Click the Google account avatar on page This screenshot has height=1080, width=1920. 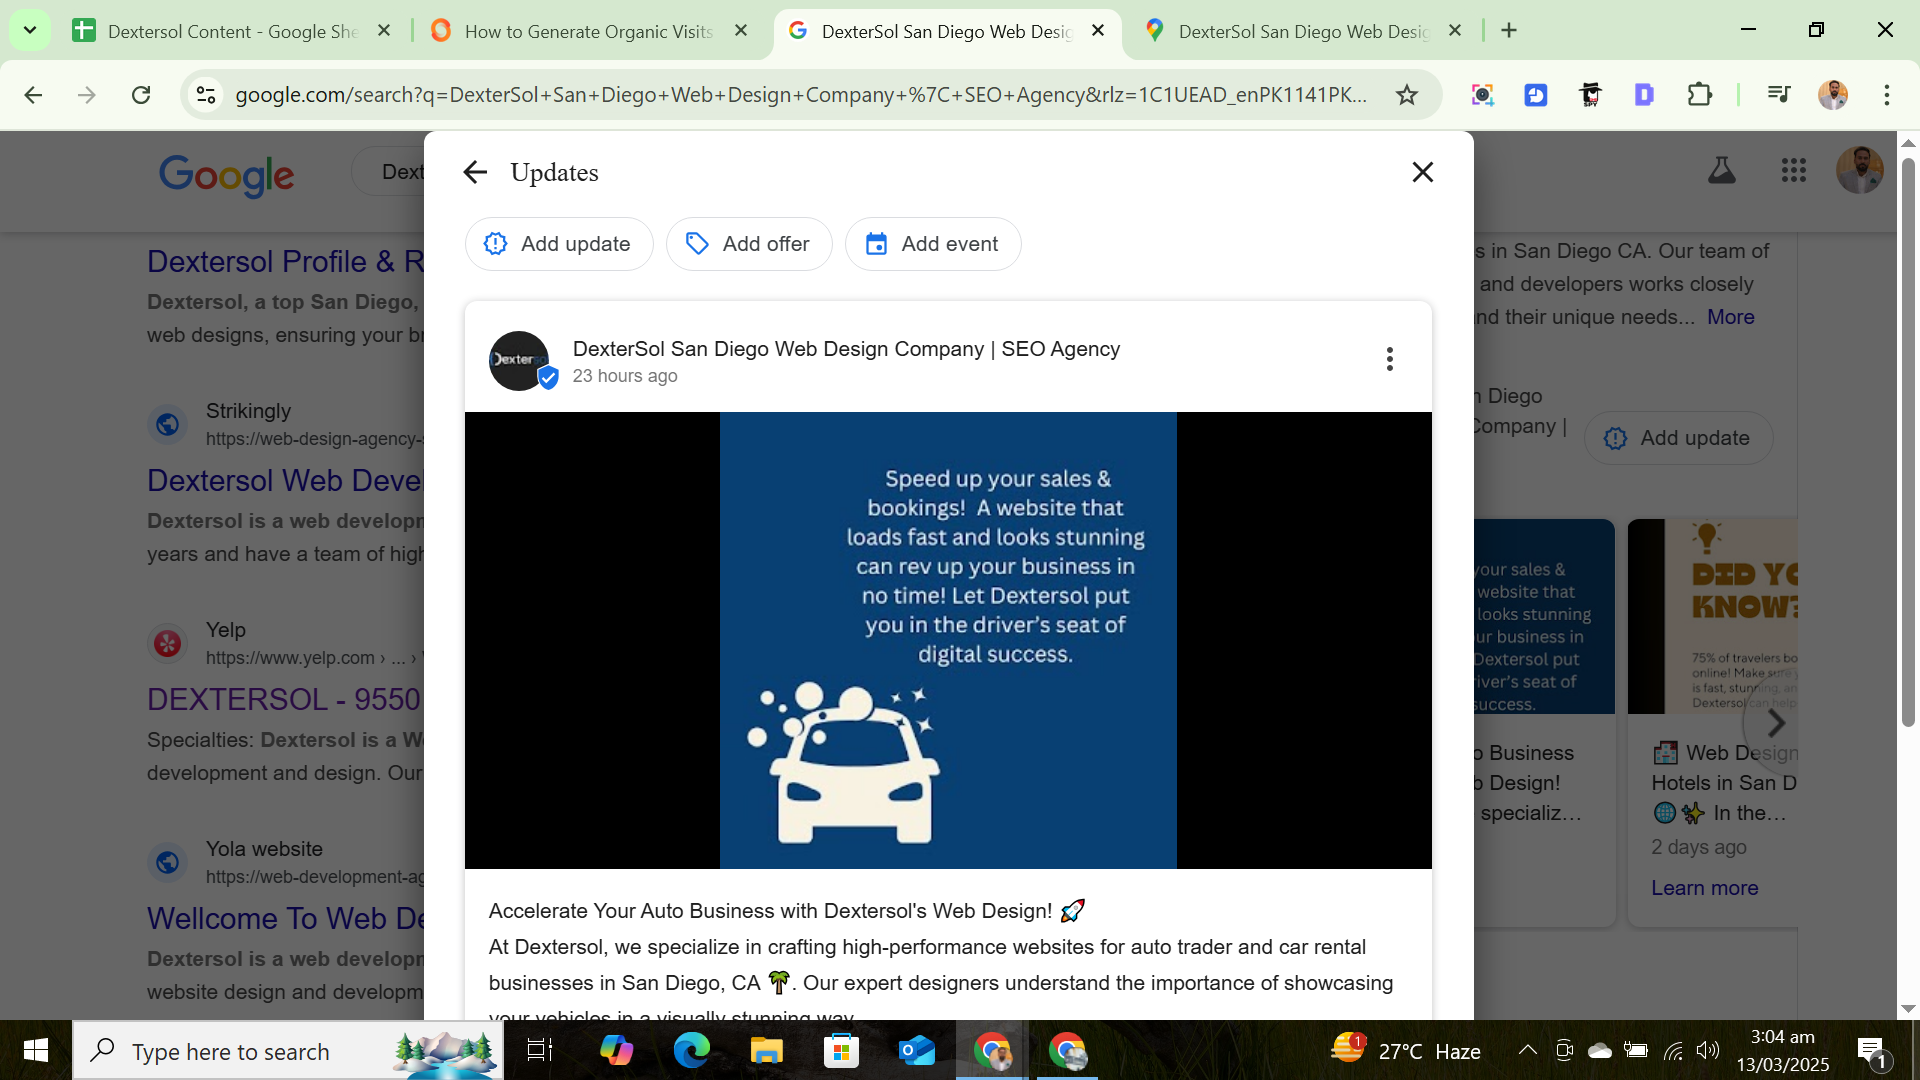(1859, 171)
